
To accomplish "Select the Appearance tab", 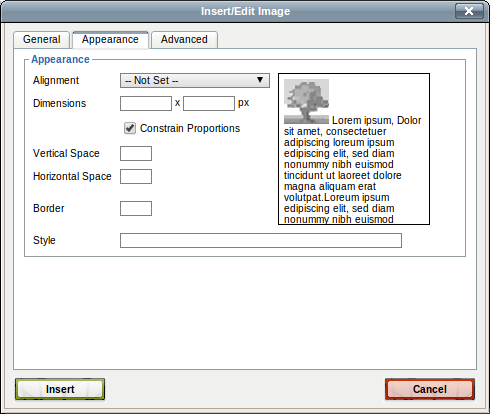I will point(110,39).
